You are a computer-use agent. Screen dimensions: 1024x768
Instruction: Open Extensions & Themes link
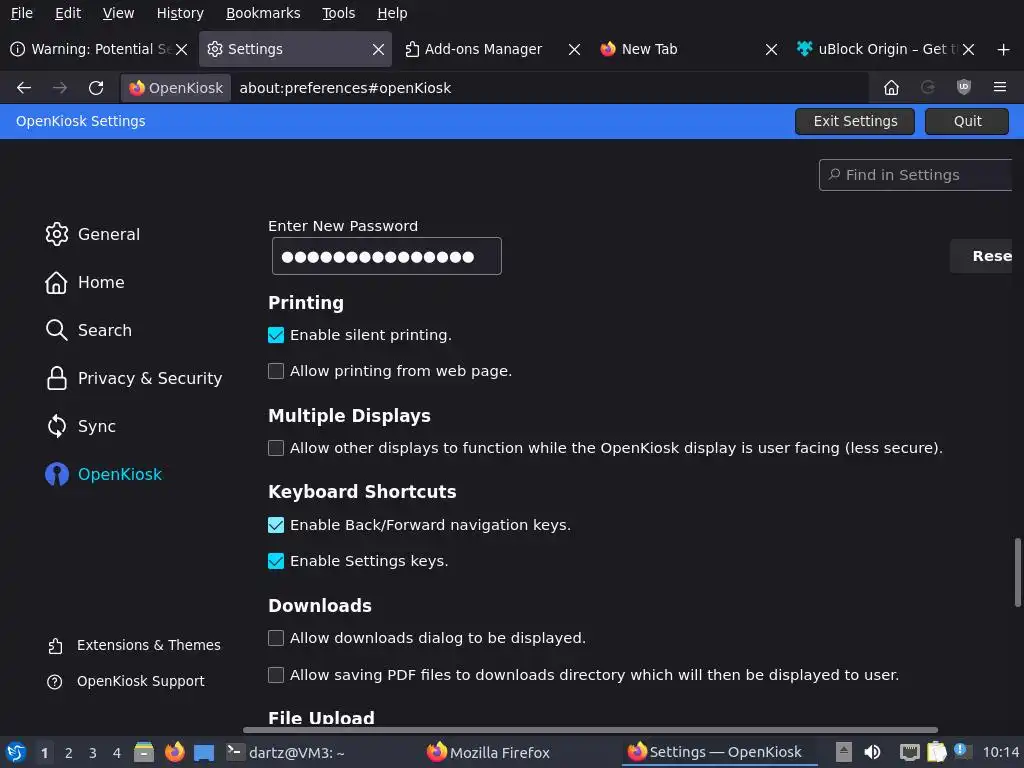pos(134,645)
